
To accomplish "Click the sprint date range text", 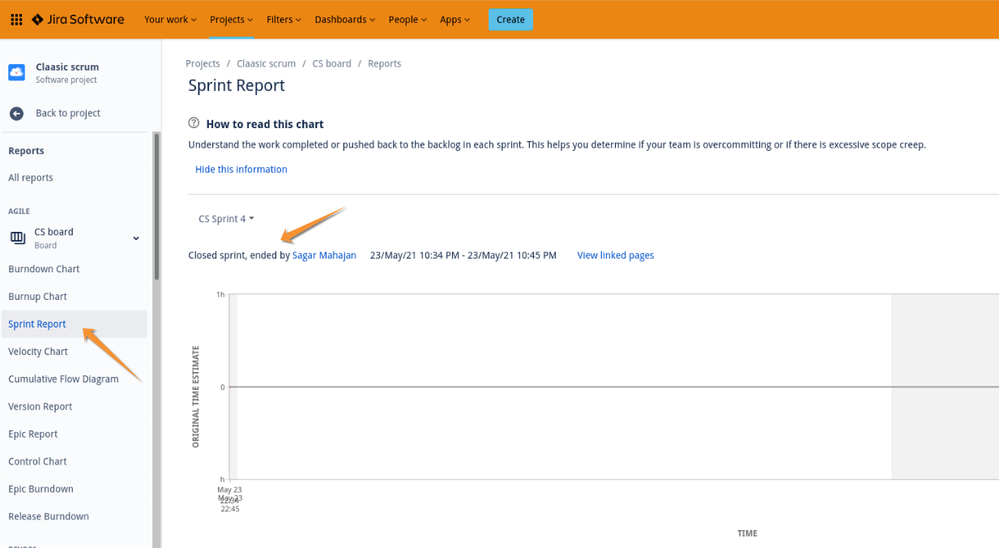I will pyautogui.click(x=463, y=255).
